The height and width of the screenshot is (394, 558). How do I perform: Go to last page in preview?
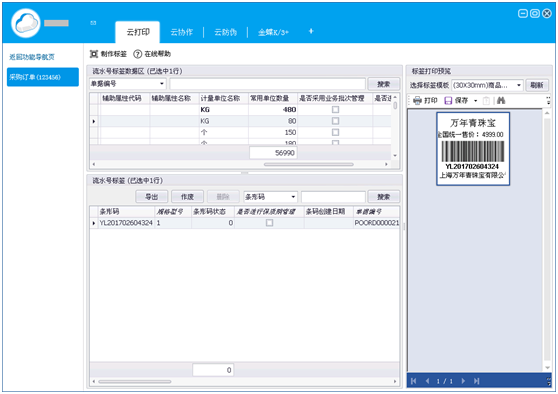477,381
